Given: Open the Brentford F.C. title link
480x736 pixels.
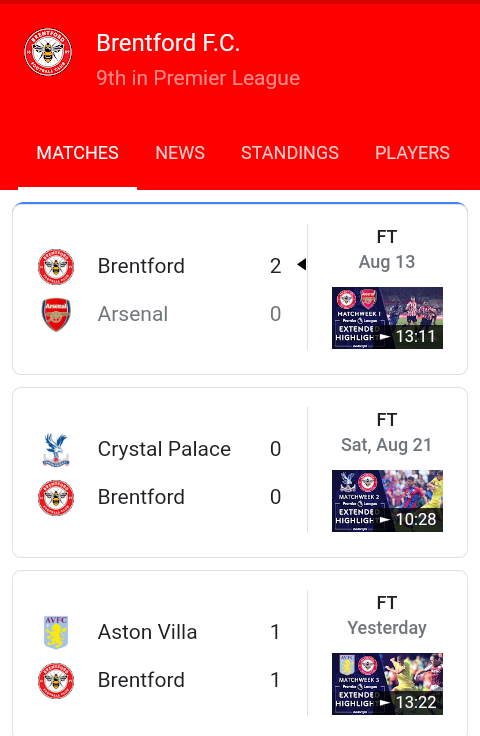Looking at the screenshot, I should point(168,43).
